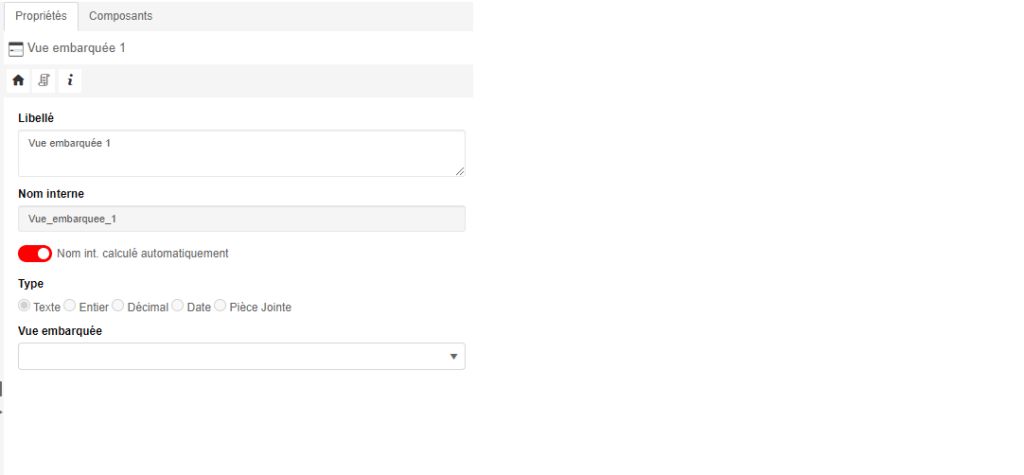
Task: Open the Composants tab
Action: (x=121, y=16)
